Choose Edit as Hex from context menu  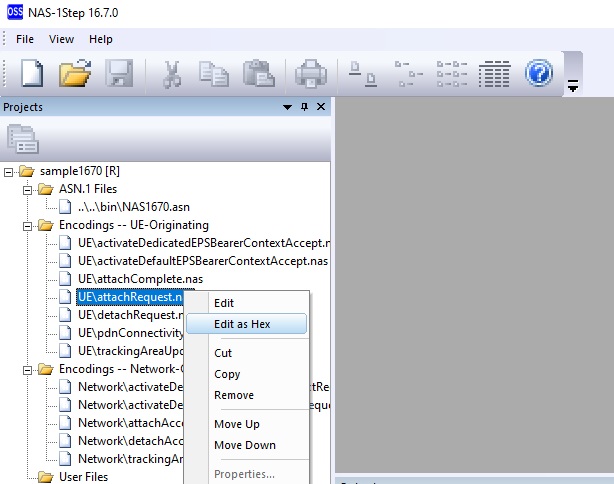[246, 324]
